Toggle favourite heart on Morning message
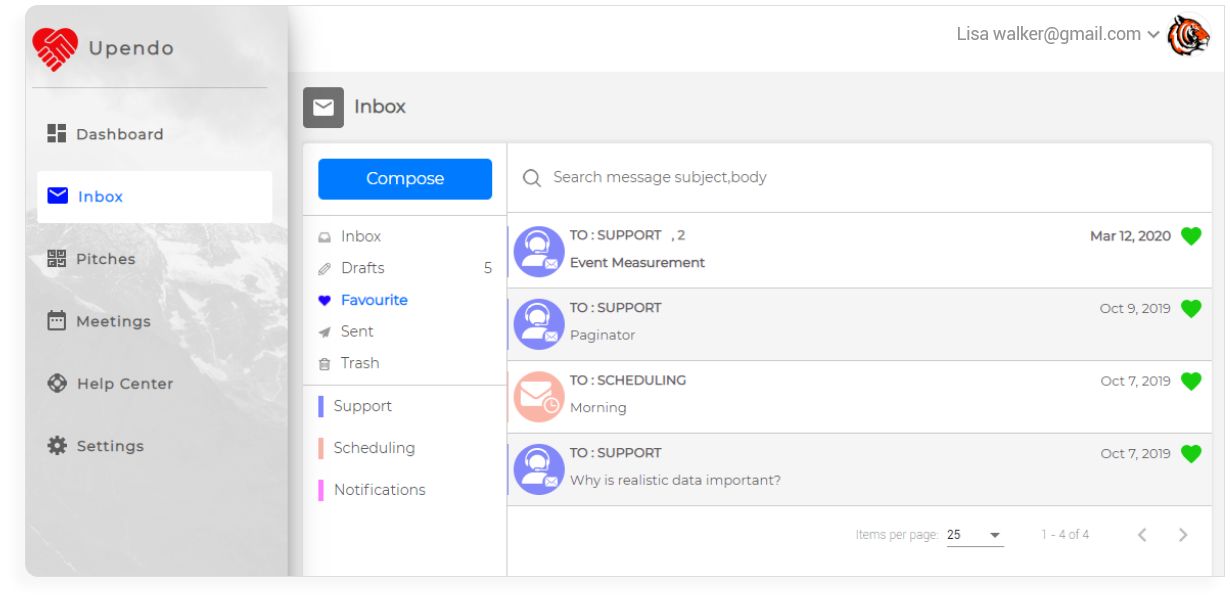1230x602 pixels. (1190, 381)
